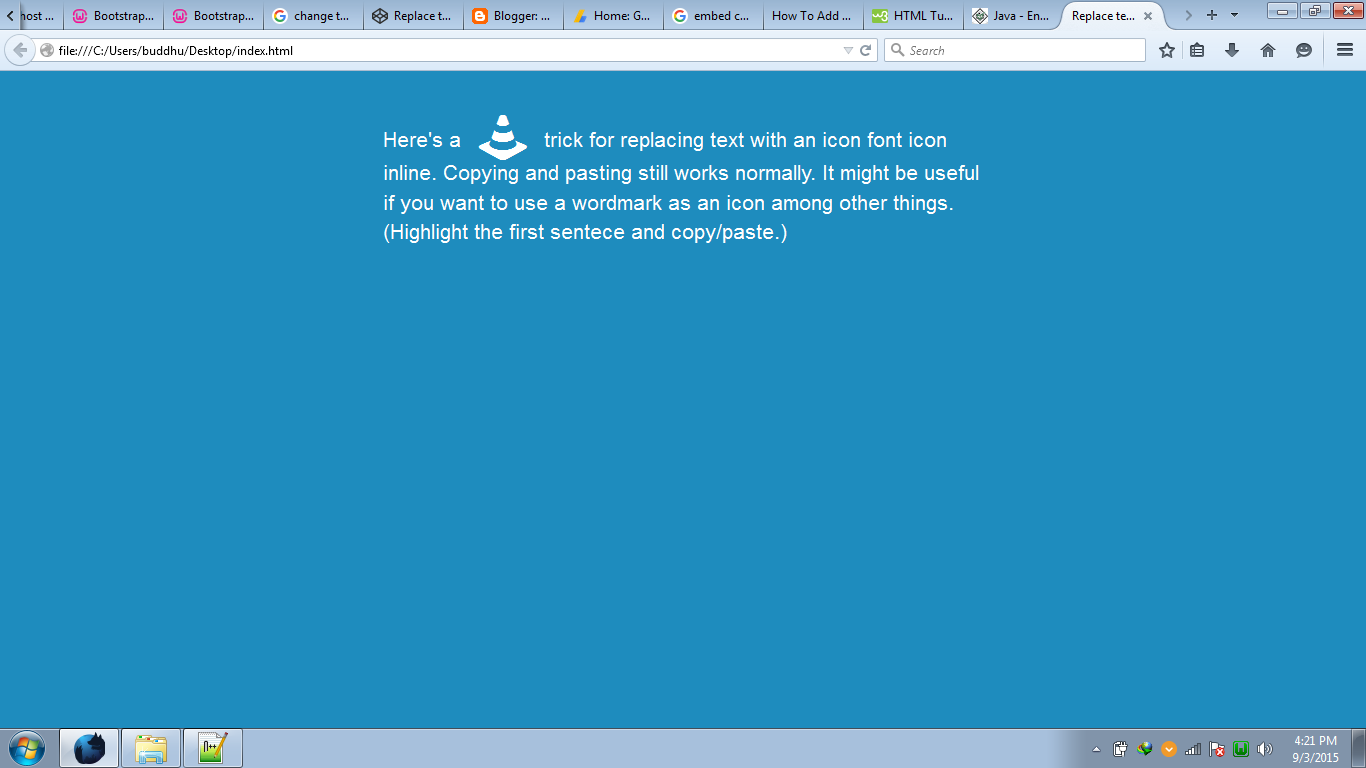Click the page reload icon
Image resolution: width=1366 pixels, height=768 pixels.
862,49
